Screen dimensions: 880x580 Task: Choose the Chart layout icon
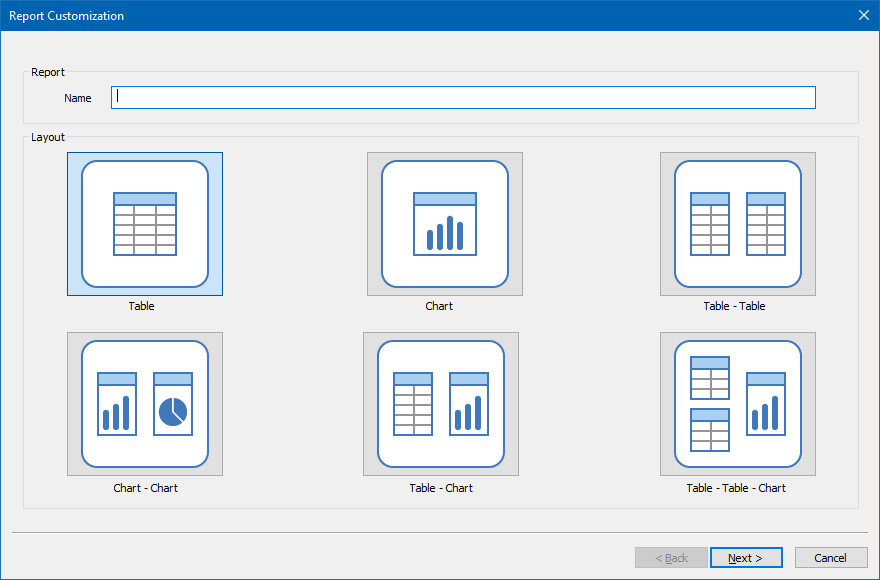[x=444, y=223]
